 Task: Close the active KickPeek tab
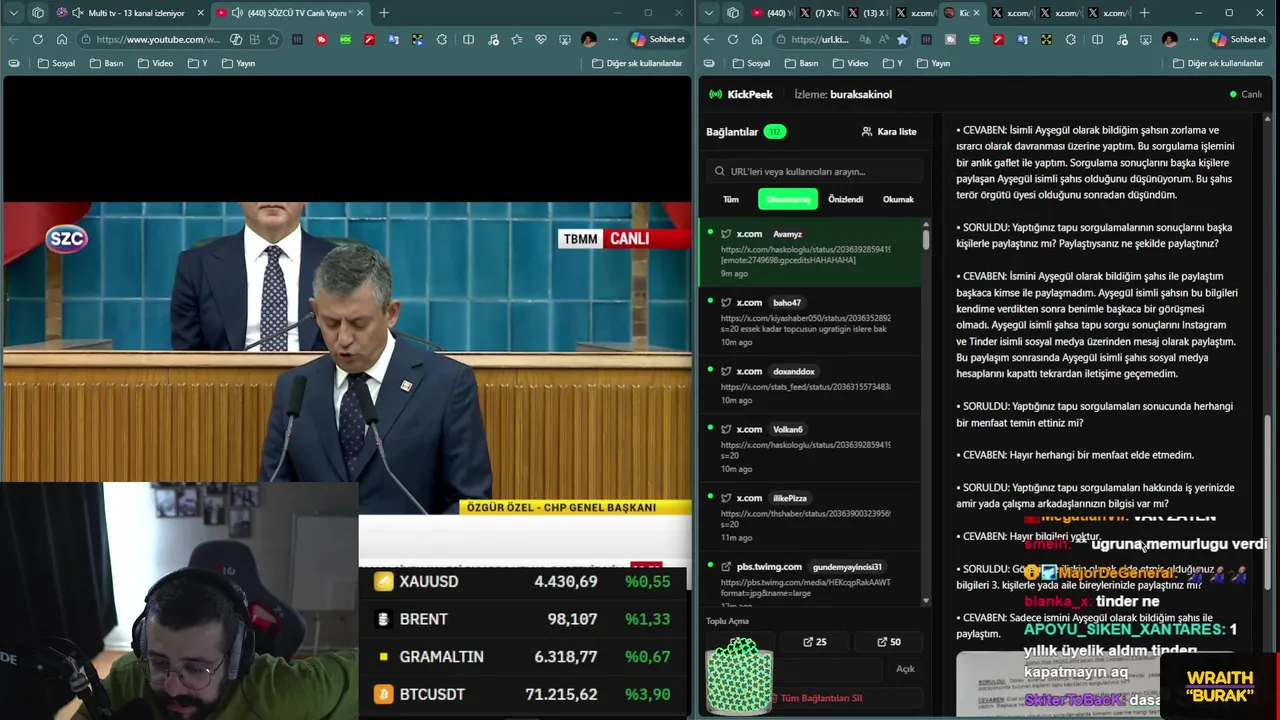(975, 13)
